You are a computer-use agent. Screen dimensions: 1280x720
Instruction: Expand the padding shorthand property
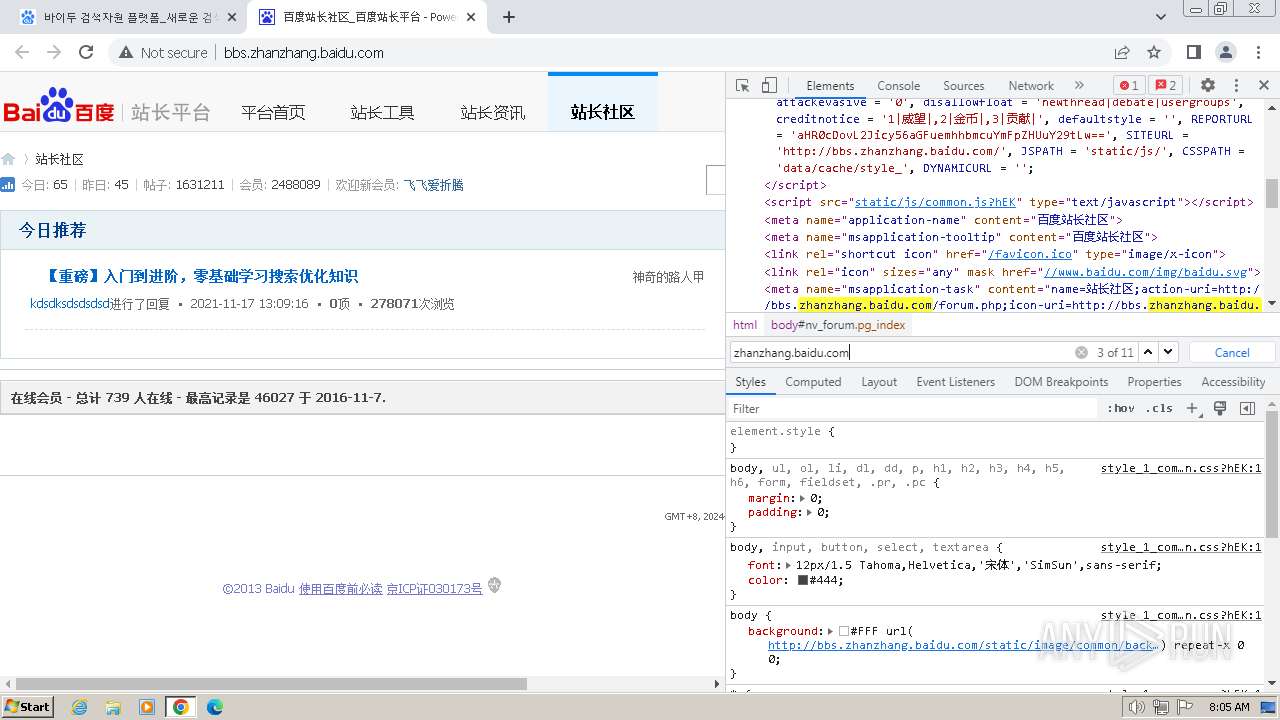tap(810, 512)
